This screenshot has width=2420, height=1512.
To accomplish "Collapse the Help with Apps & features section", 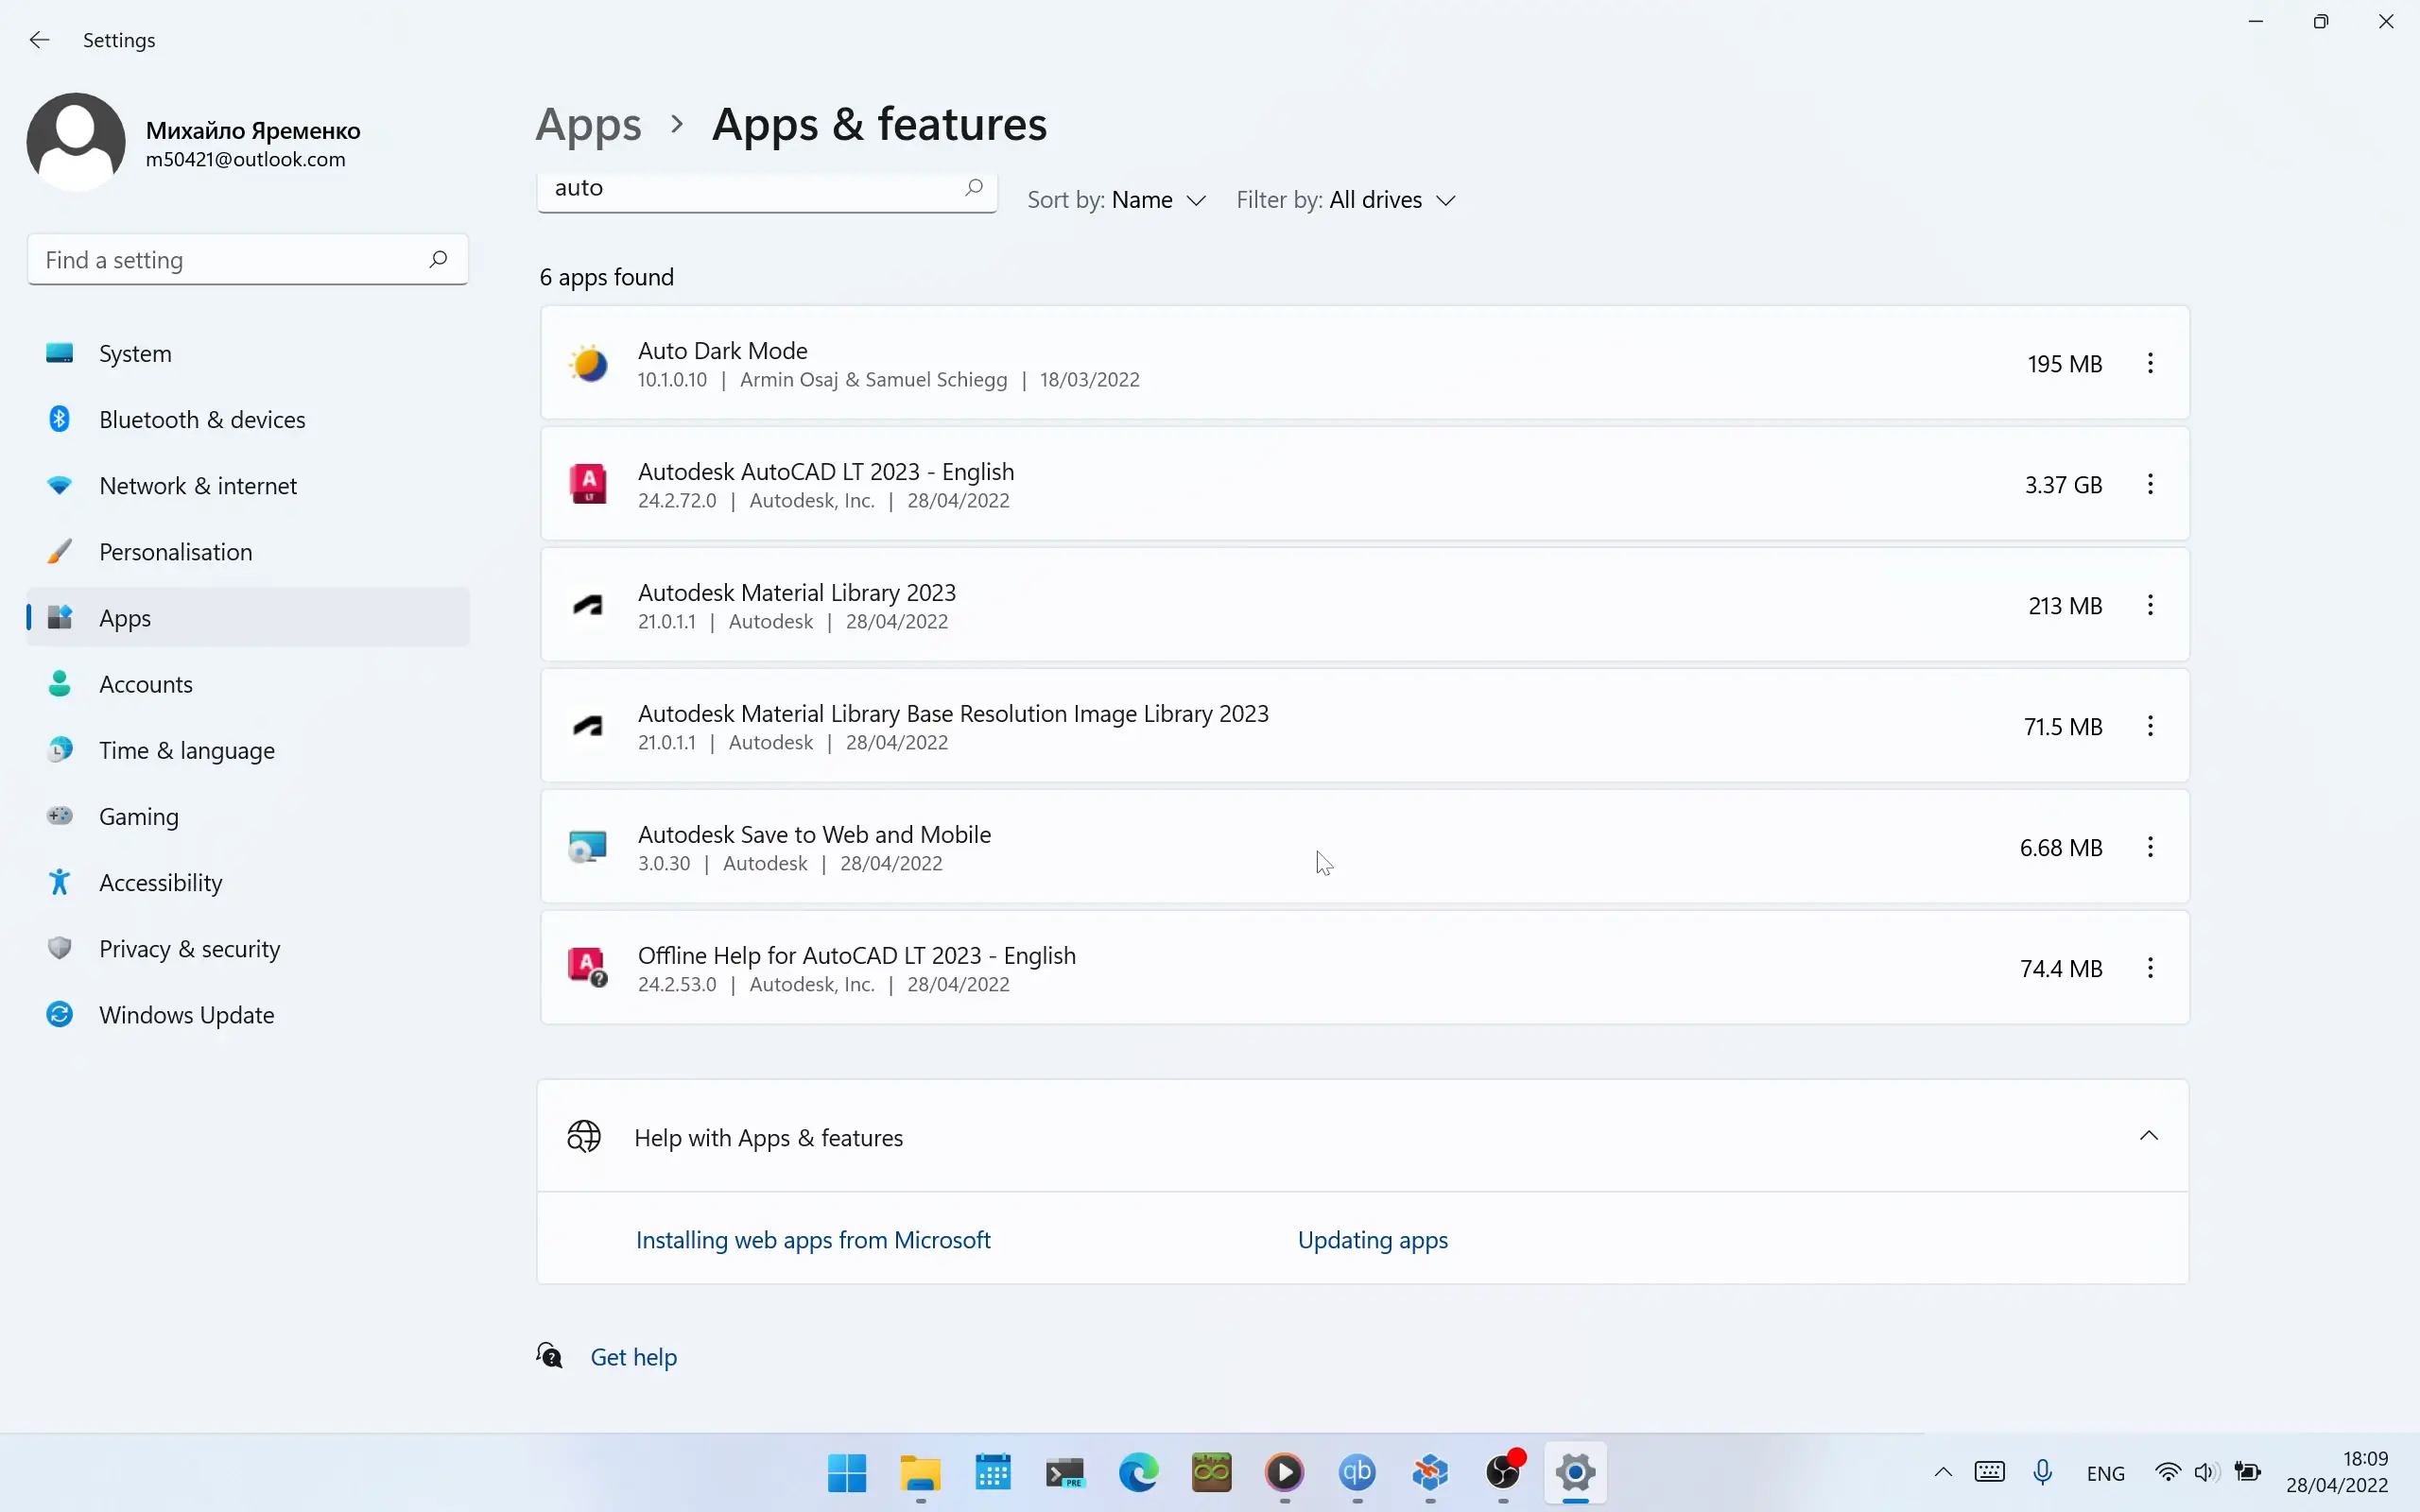I will pyautogui.click(x=2148, y=1136).
